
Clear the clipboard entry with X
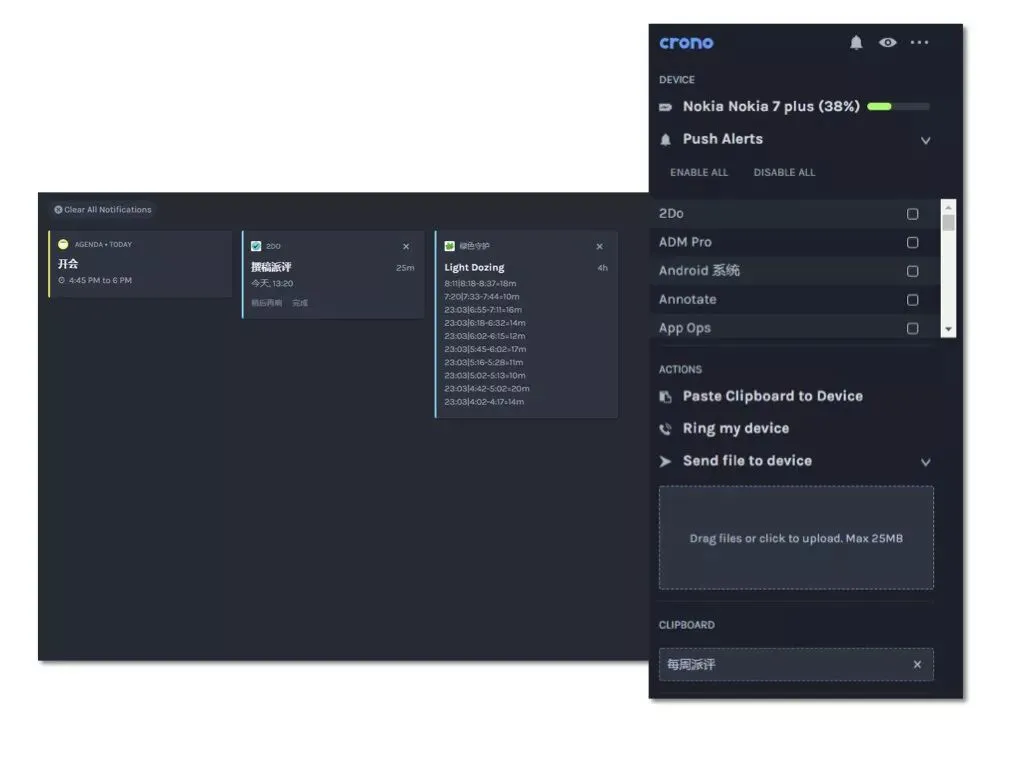click(x=917, y=665)
